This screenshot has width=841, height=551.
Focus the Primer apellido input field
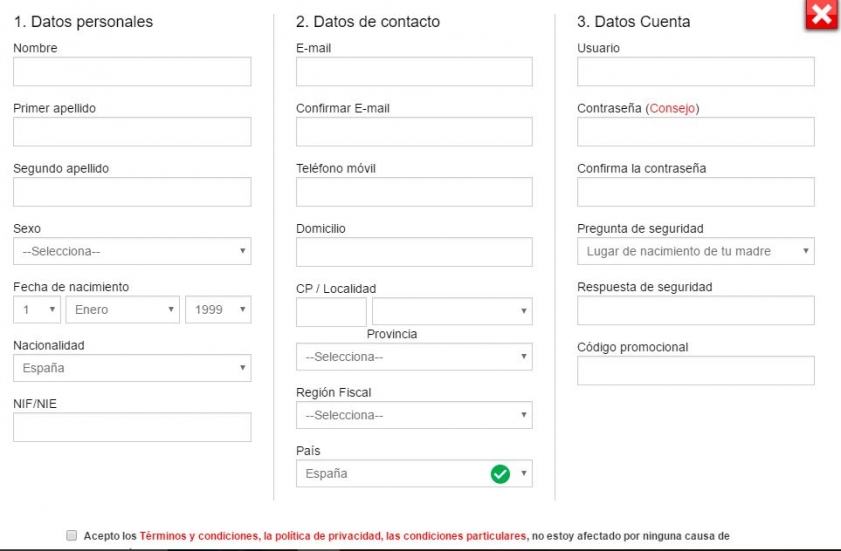tap(132, 131)
